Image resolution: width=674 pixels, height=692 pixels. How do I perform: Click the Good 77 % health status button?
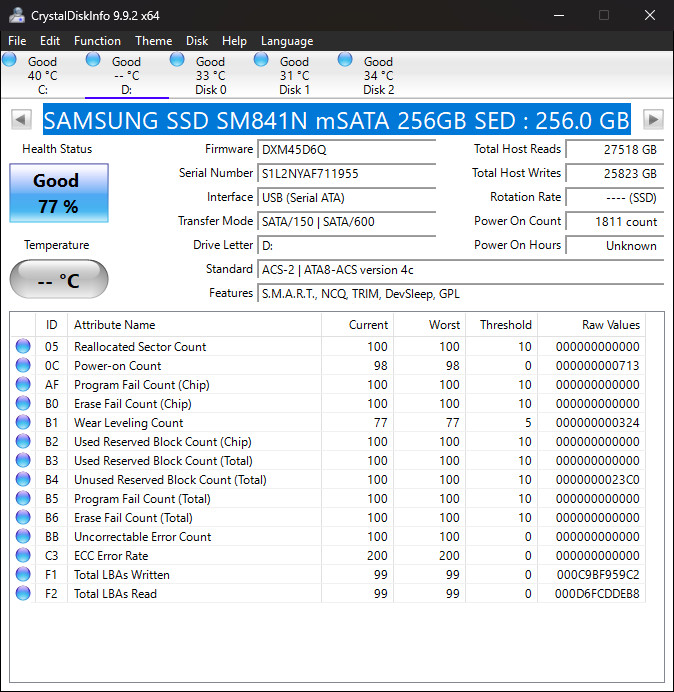click(x=59, y=193)
